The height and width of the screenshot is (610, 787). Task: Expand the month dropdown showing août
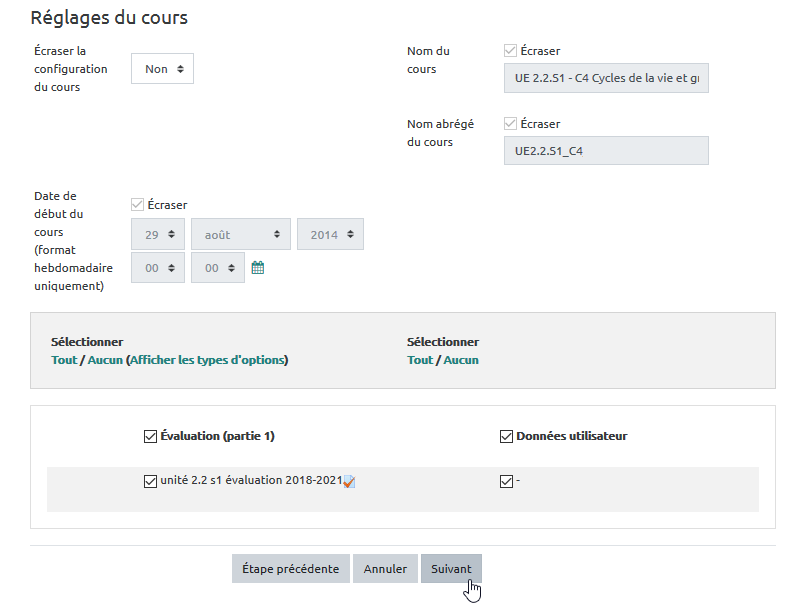pyautogui.click(x=240, y=234)
